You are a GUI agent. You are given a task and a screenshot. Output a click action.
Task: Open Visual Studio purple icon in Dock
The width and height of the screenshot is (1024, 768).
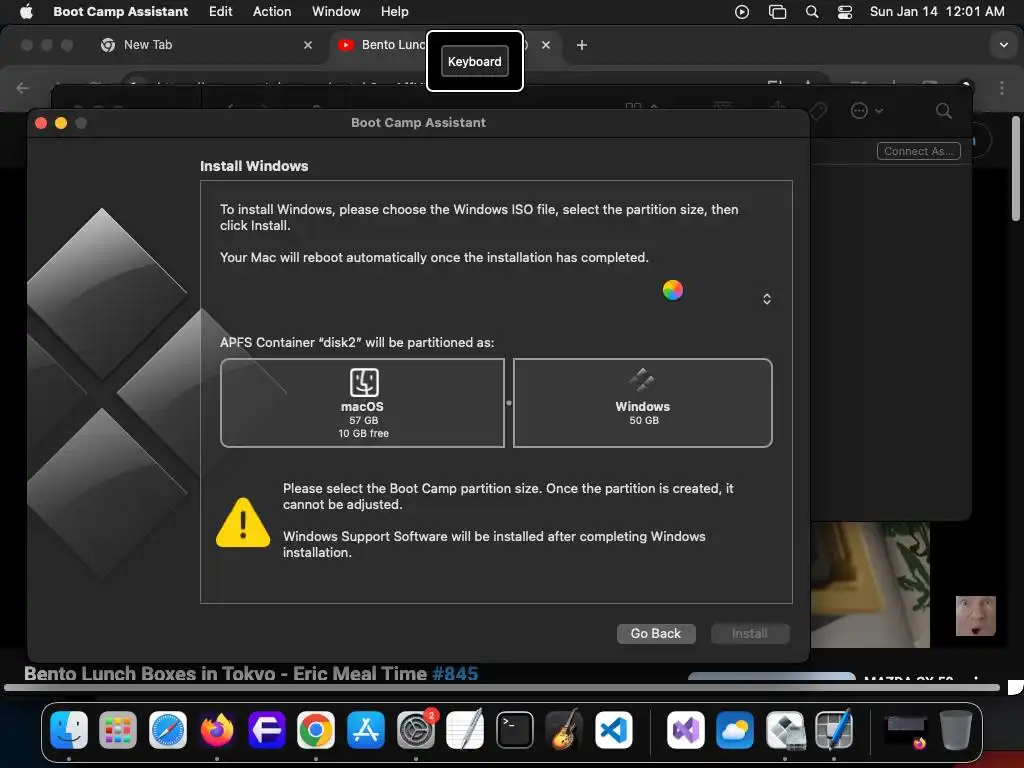tap(686, 729)
